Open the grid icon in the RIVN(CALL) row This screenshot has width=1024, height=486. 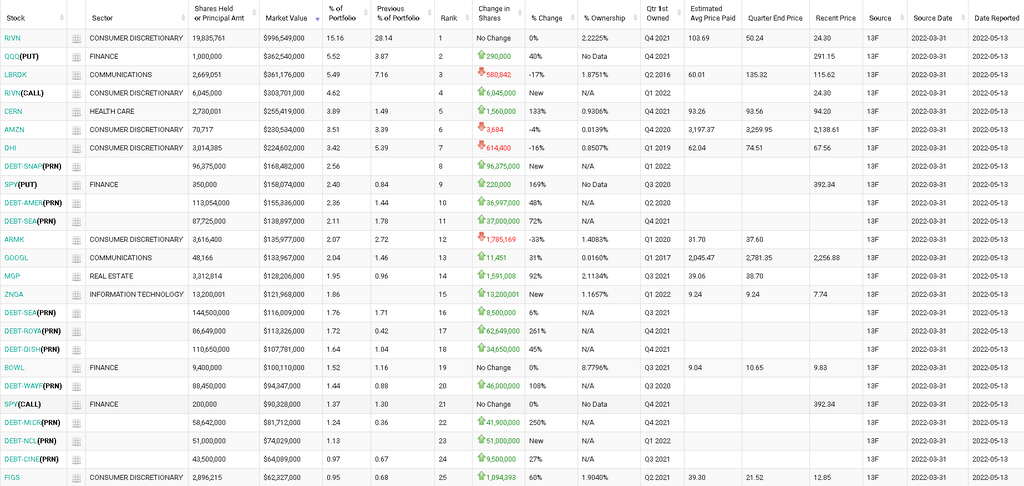coord(76,94)
